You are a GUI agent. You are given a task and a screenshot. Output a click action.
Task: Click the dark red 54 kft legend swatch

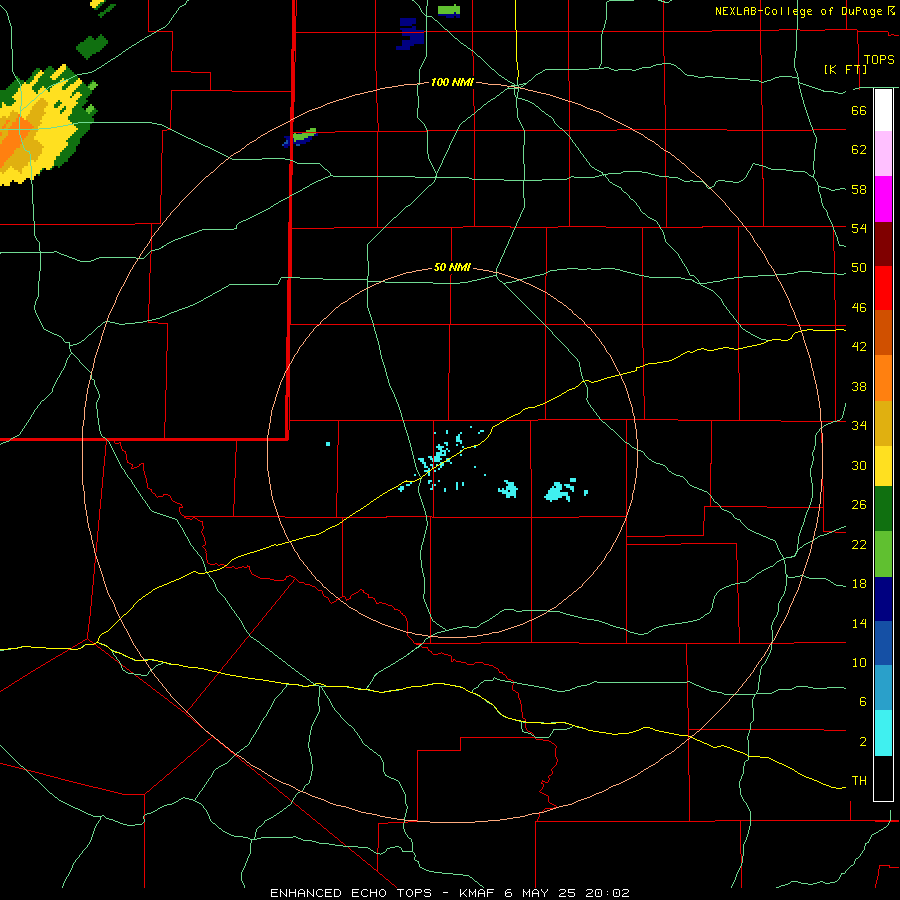[883, 243]
